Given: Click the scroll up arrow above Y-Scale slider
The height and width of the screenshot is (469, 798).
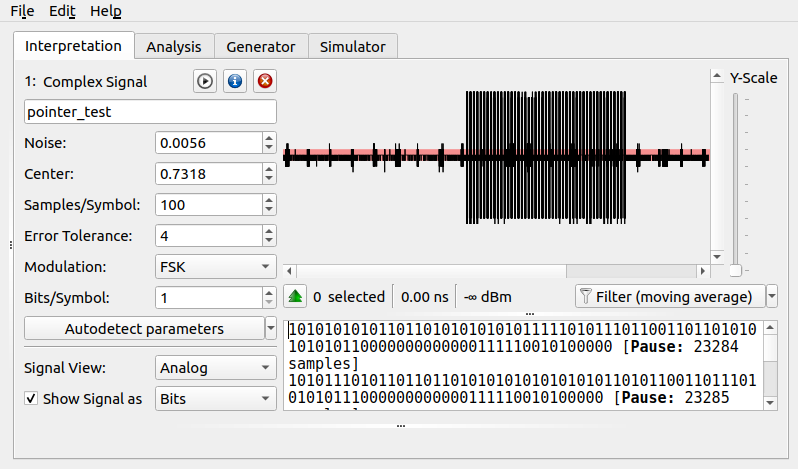Looking at the screenshot, I should [x=716, y=76].
